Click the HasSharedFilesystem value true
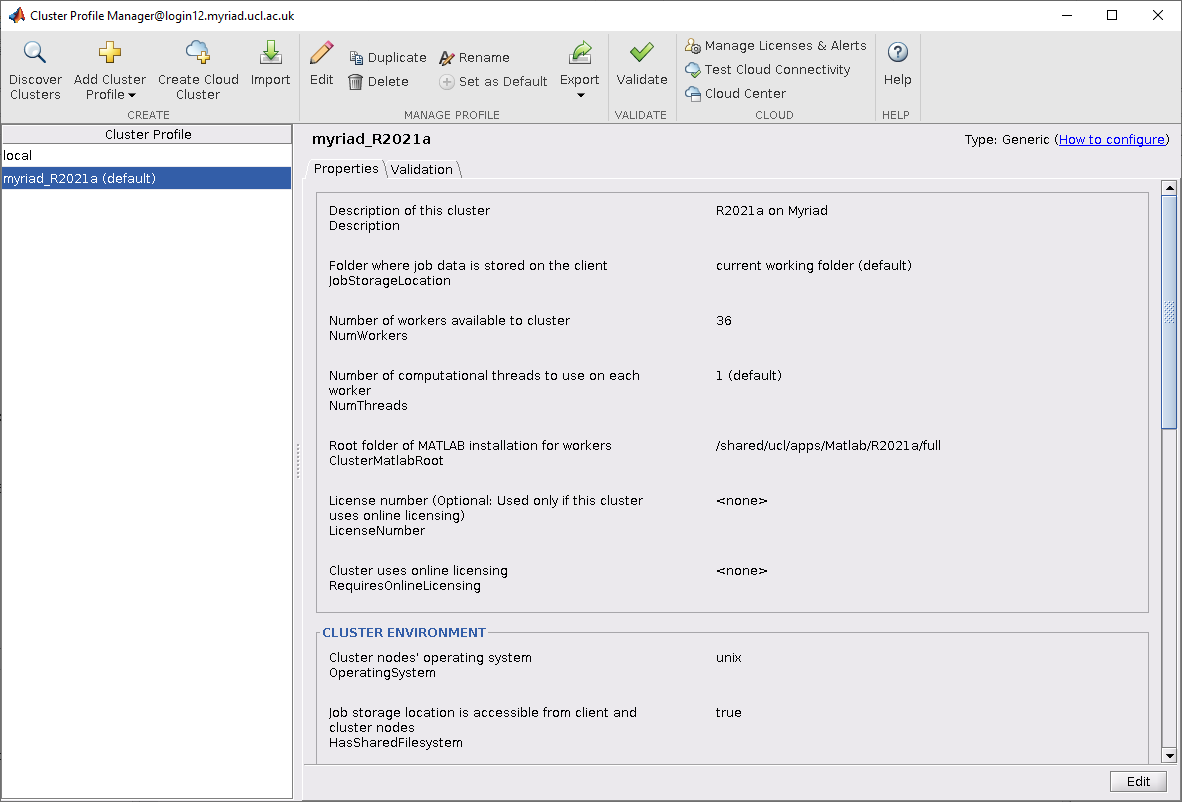 coord(728,712)
